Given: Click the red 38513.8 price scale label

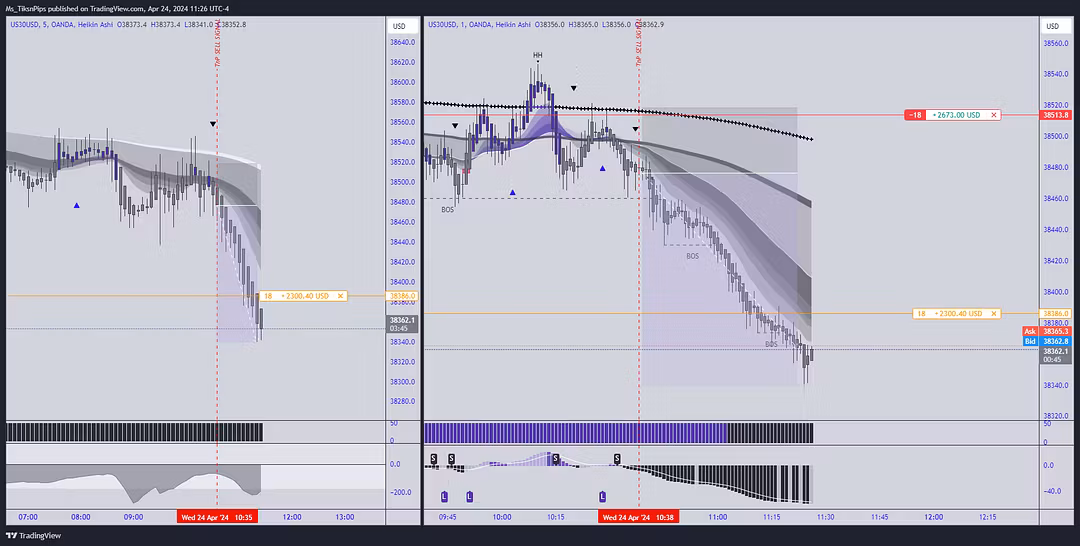Looking at the screenshot, I should 1054,115.
